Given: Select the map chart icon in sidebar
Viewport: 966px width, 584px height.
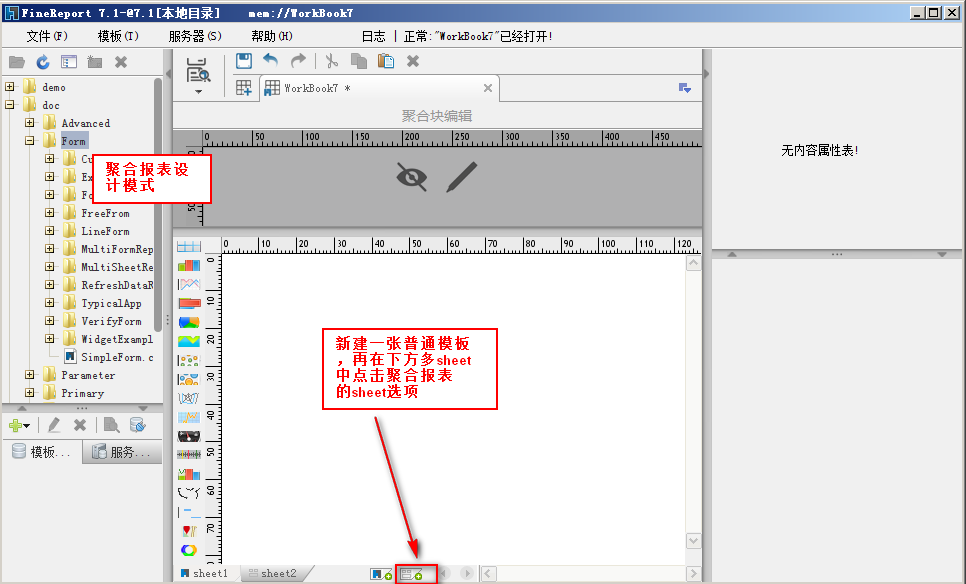Looking at the screenshot, I should [x=189, y=493].
